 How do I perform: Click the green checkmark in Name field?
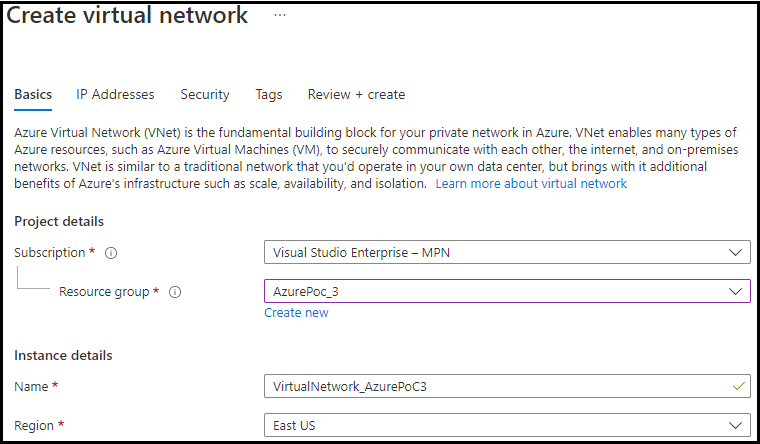[738, 386]
